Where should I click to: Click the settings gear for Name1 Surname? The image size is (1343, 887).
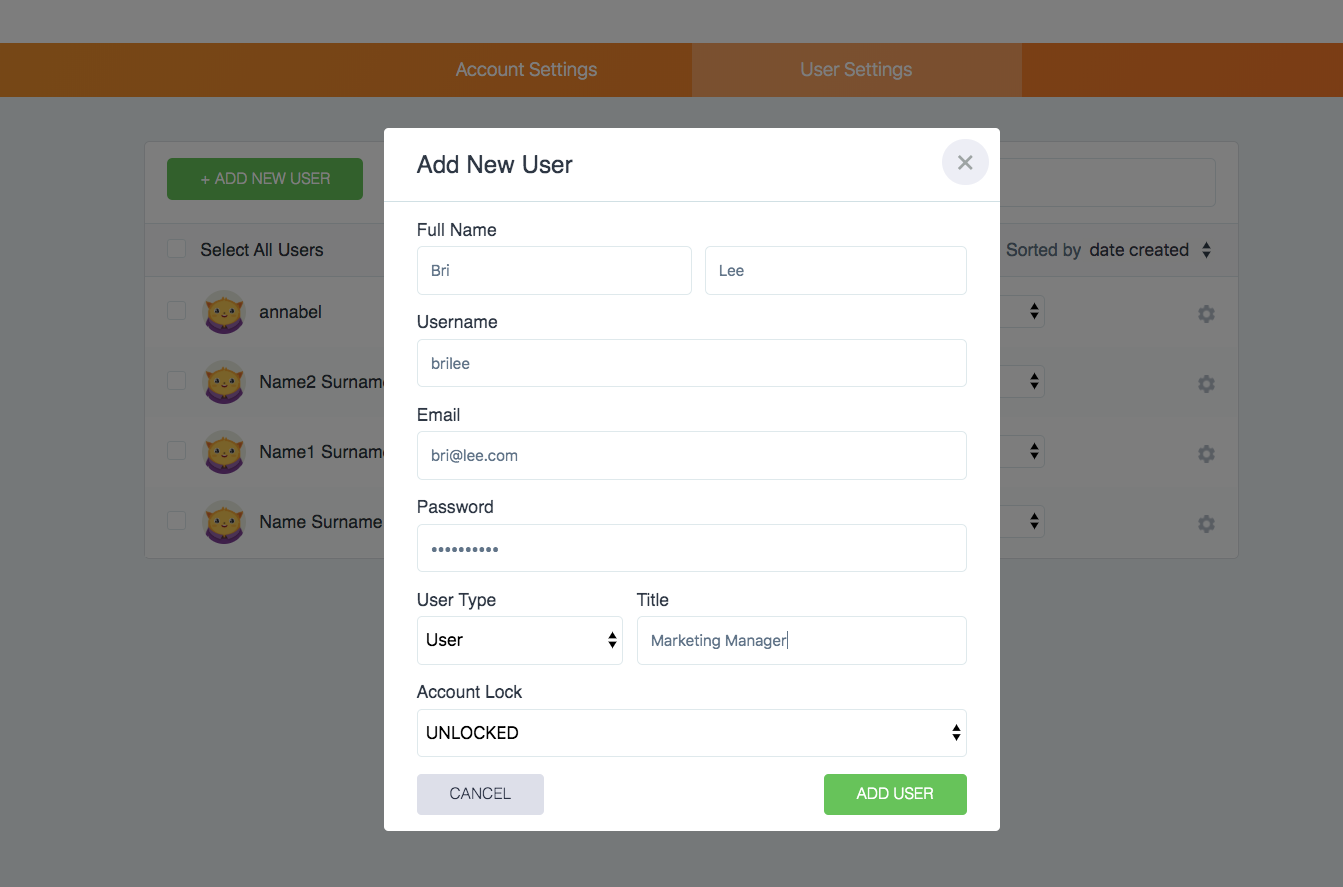[1206, 454]
